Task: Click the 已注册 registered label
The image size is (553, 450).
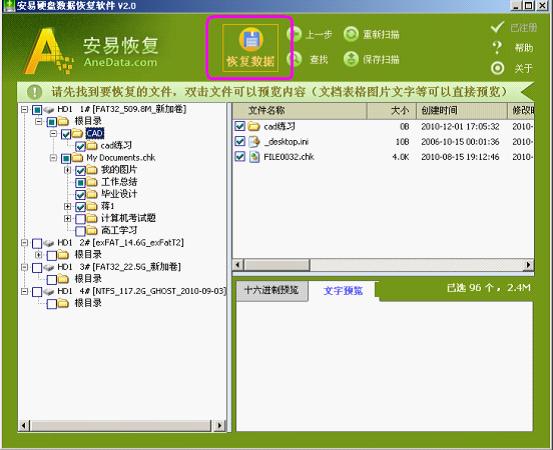Action: tap(524, 28)
